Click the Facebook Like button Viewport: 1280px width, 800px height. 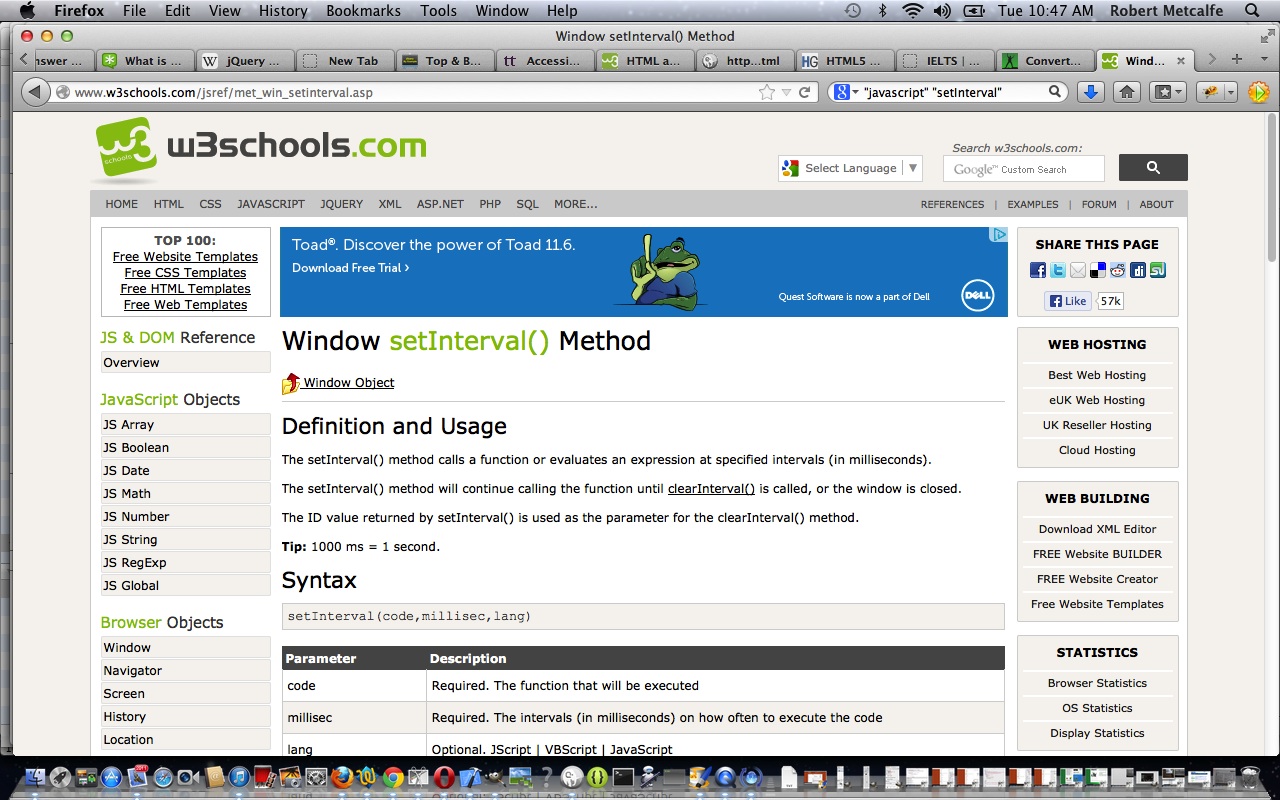point(1068,301)
